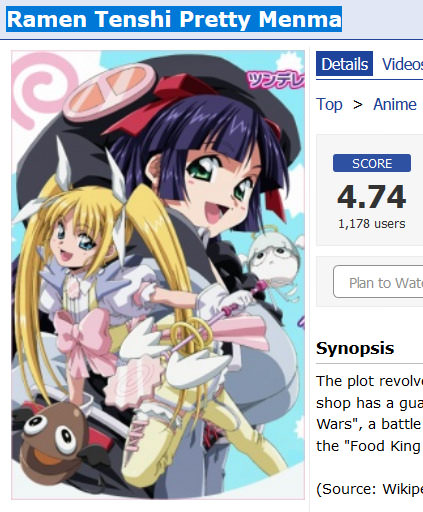Click the 4.74 score value
Screen dimensions: 423x512
point(372,197)
